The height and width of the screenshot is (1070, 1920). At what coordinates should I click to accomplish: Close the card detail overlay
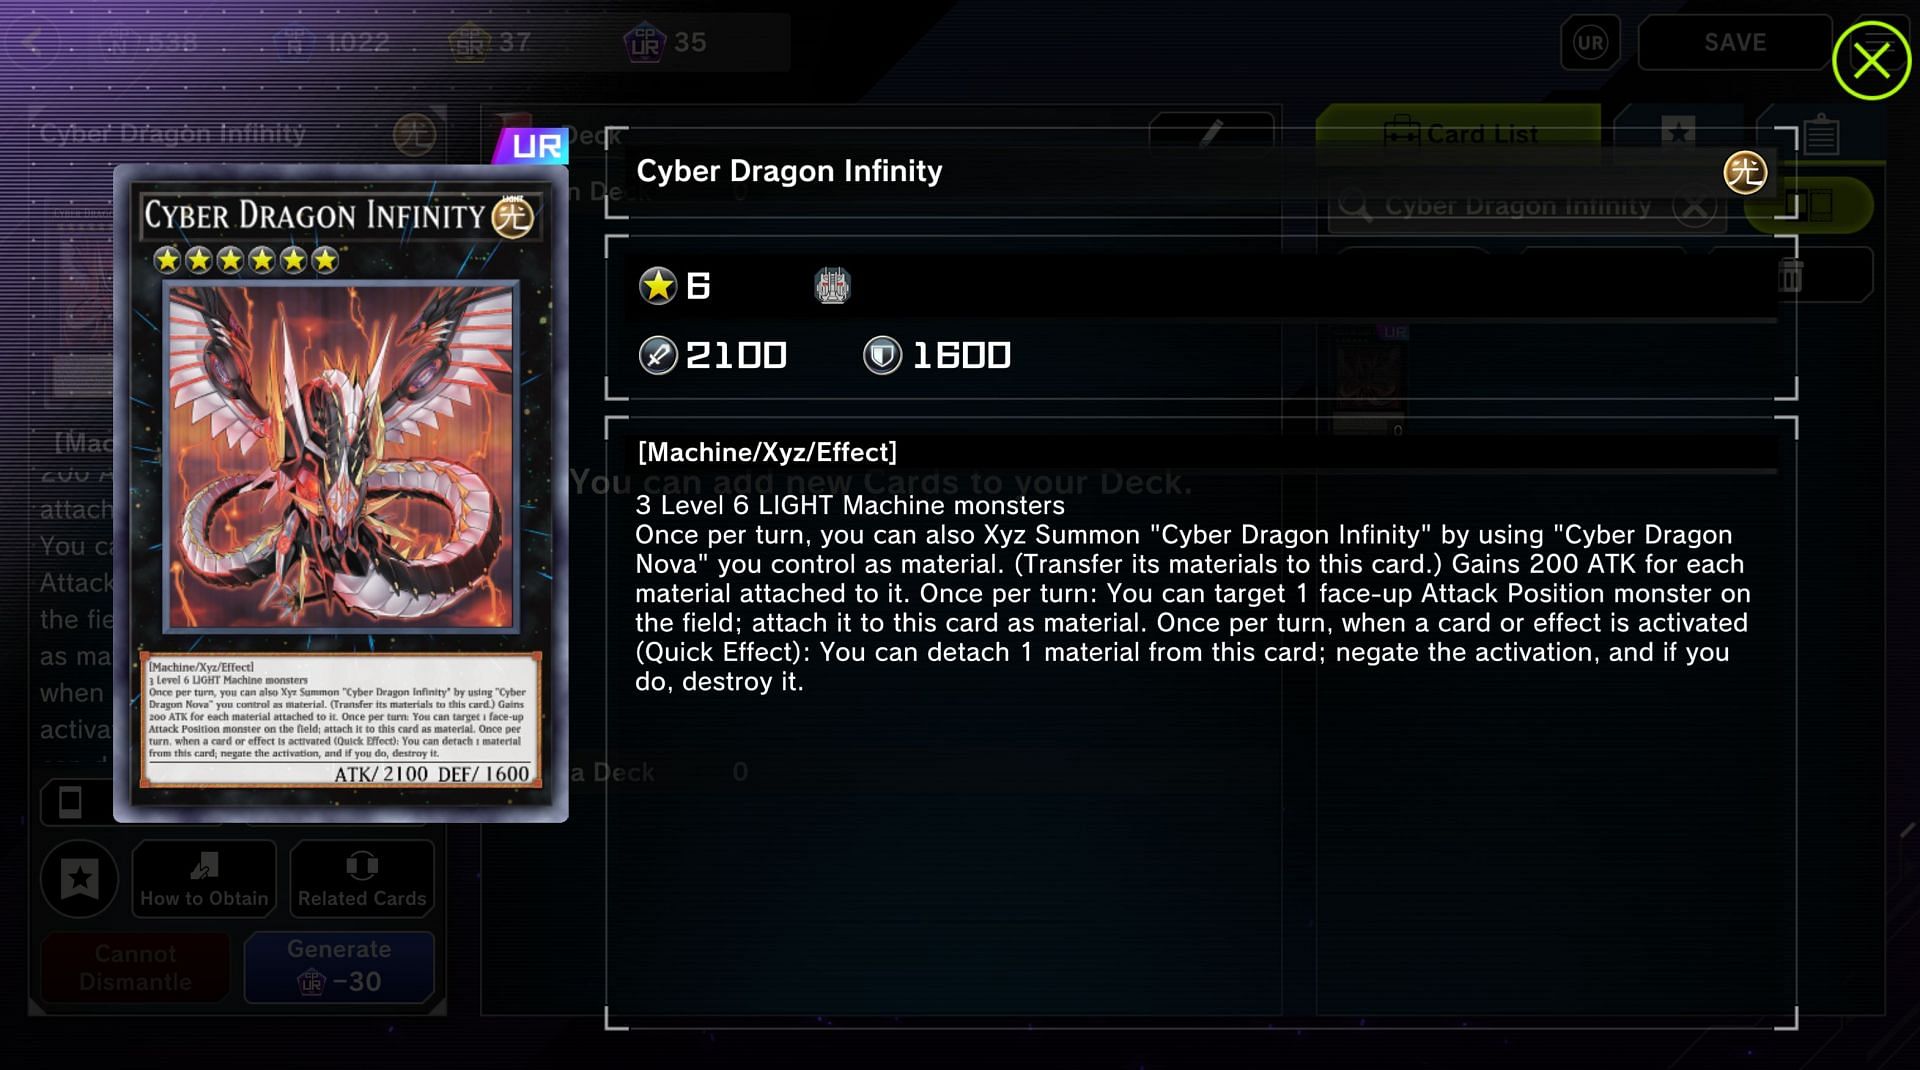tap(1871, 61)
